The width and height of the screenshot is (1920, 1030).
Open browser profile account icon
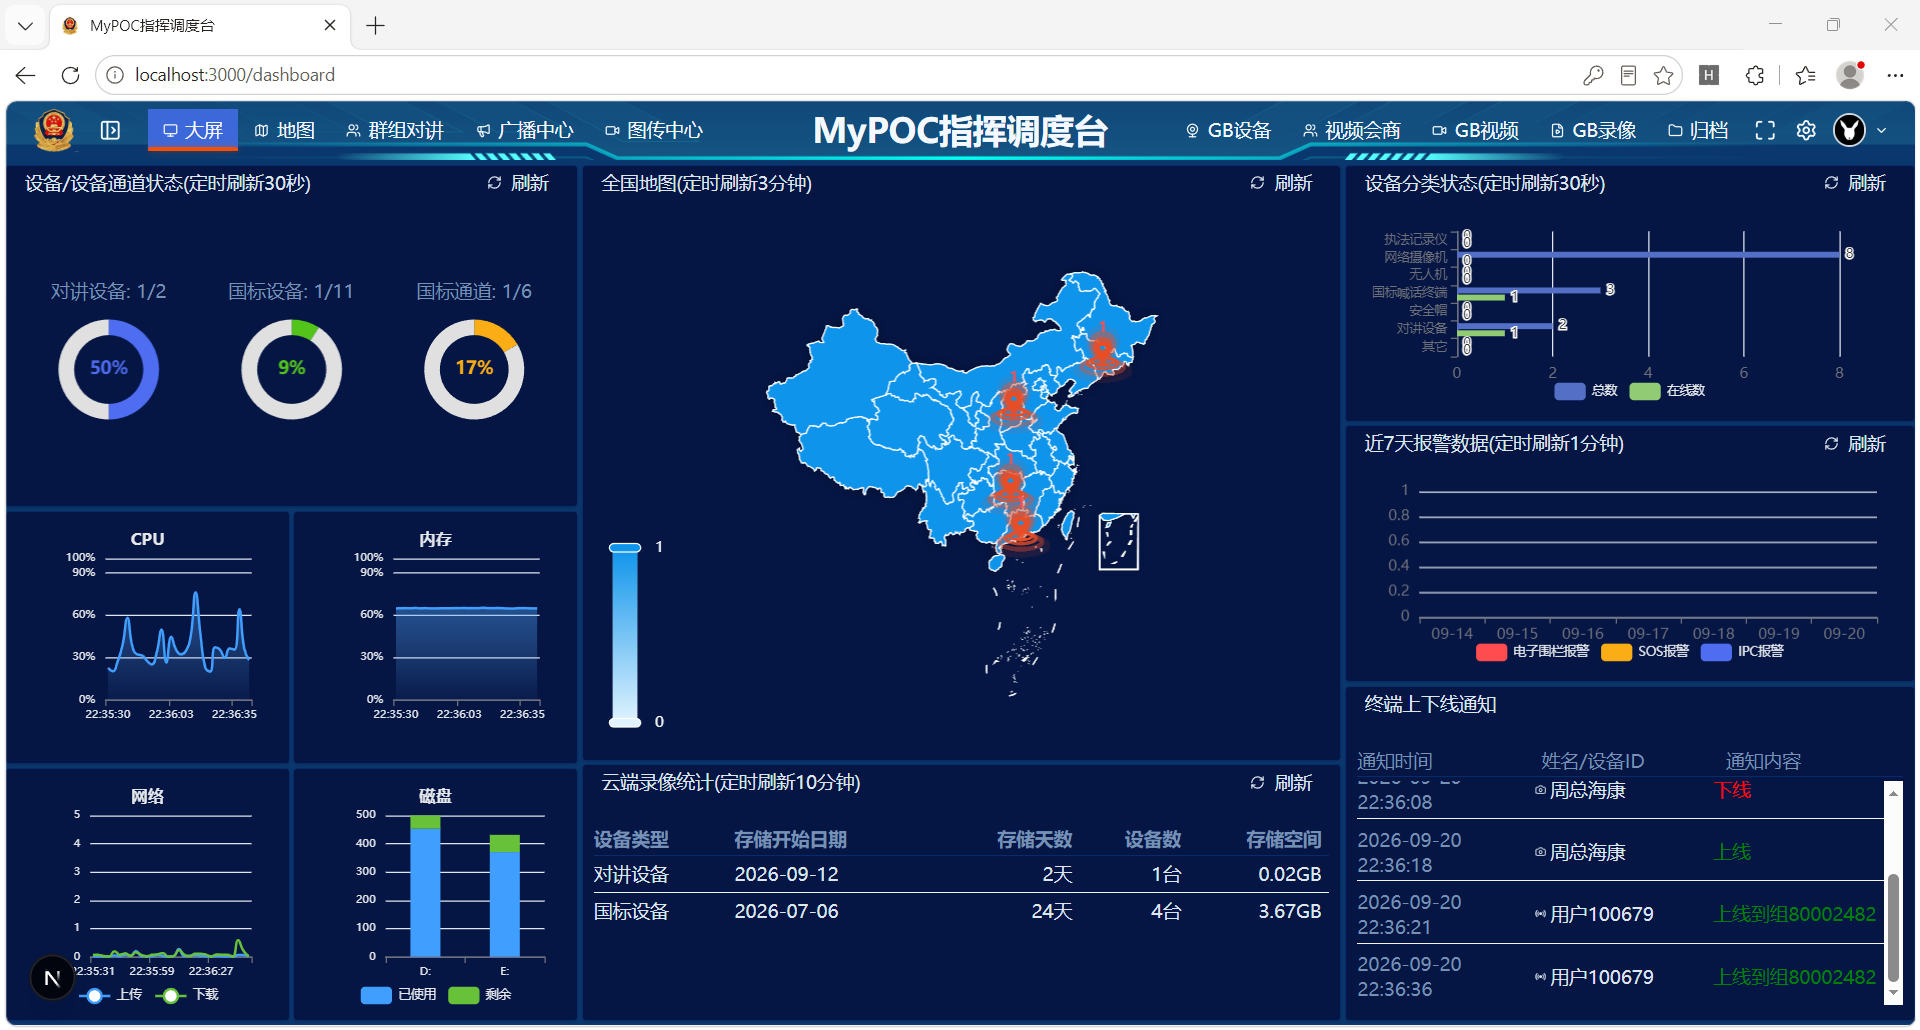[x=1850, y=75]
